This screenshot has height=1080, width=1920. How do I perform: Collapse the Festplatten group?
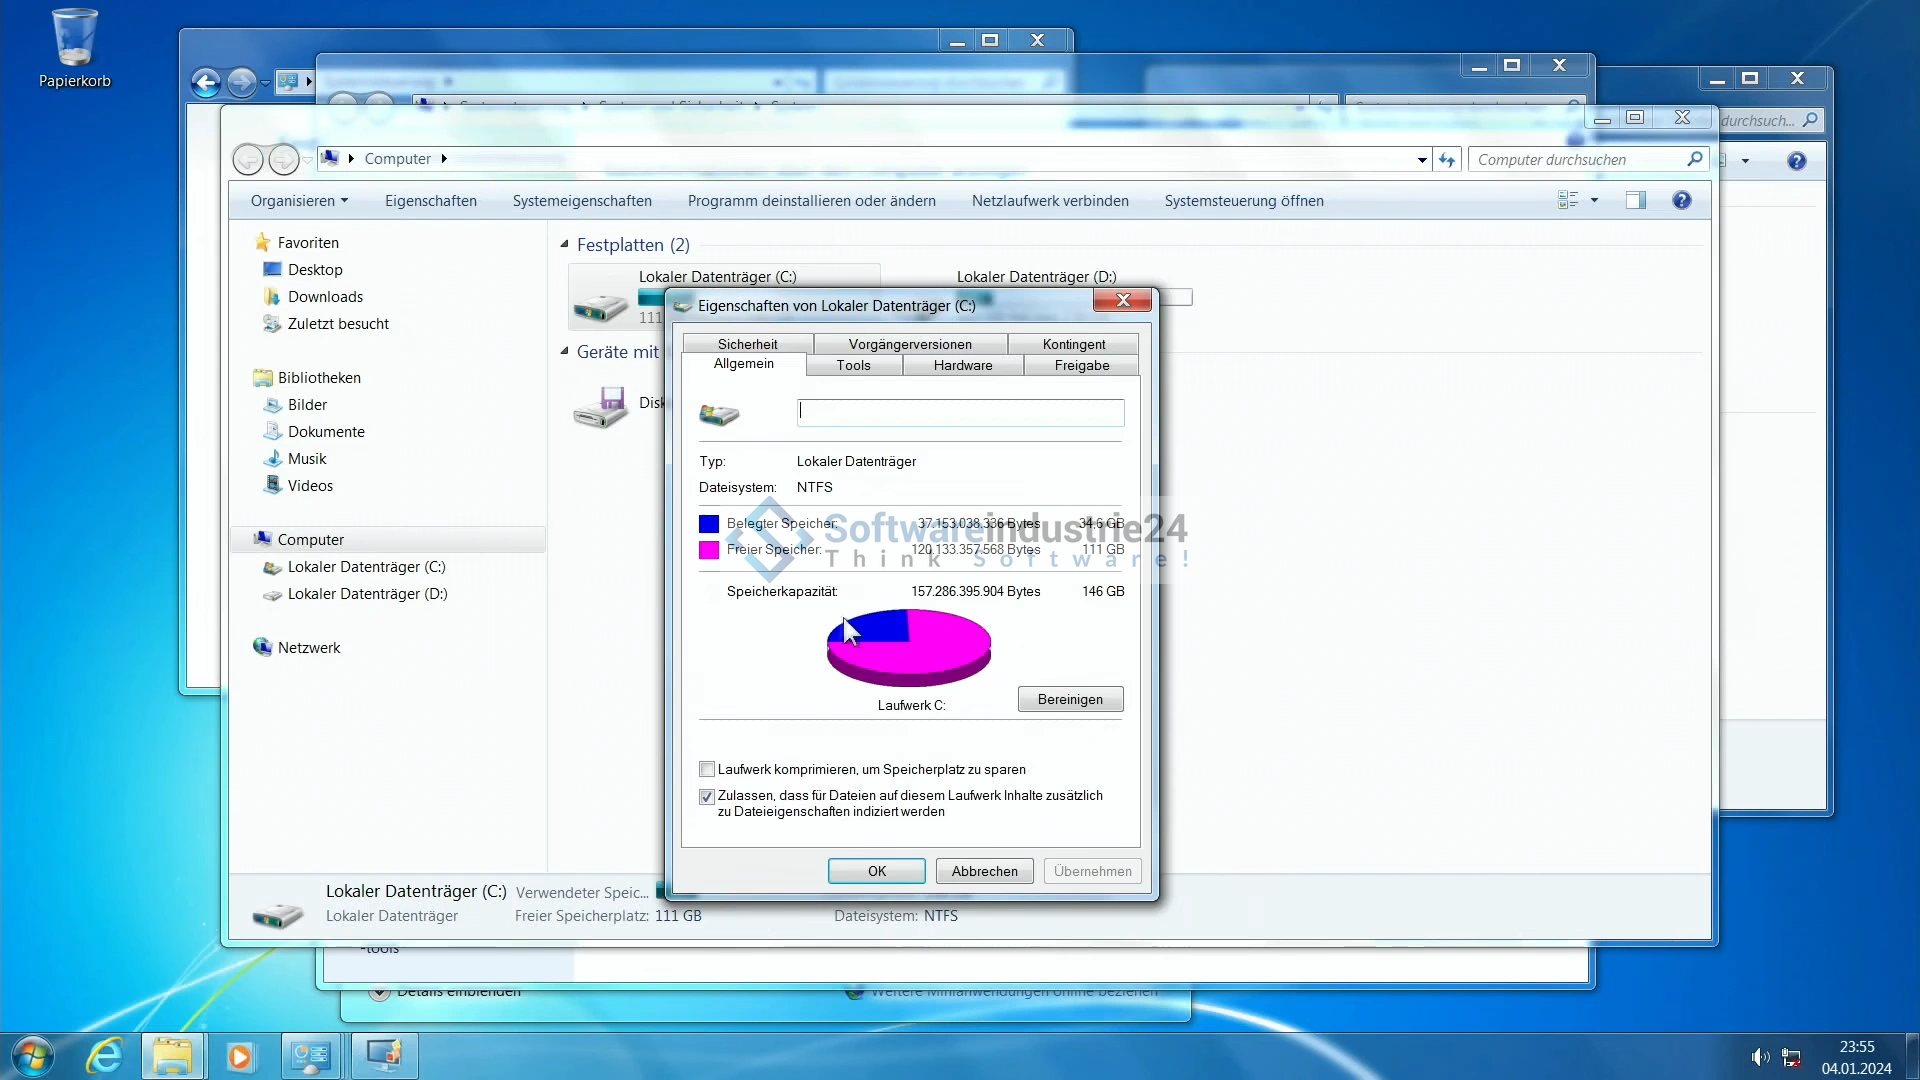[x=564, y=244]
